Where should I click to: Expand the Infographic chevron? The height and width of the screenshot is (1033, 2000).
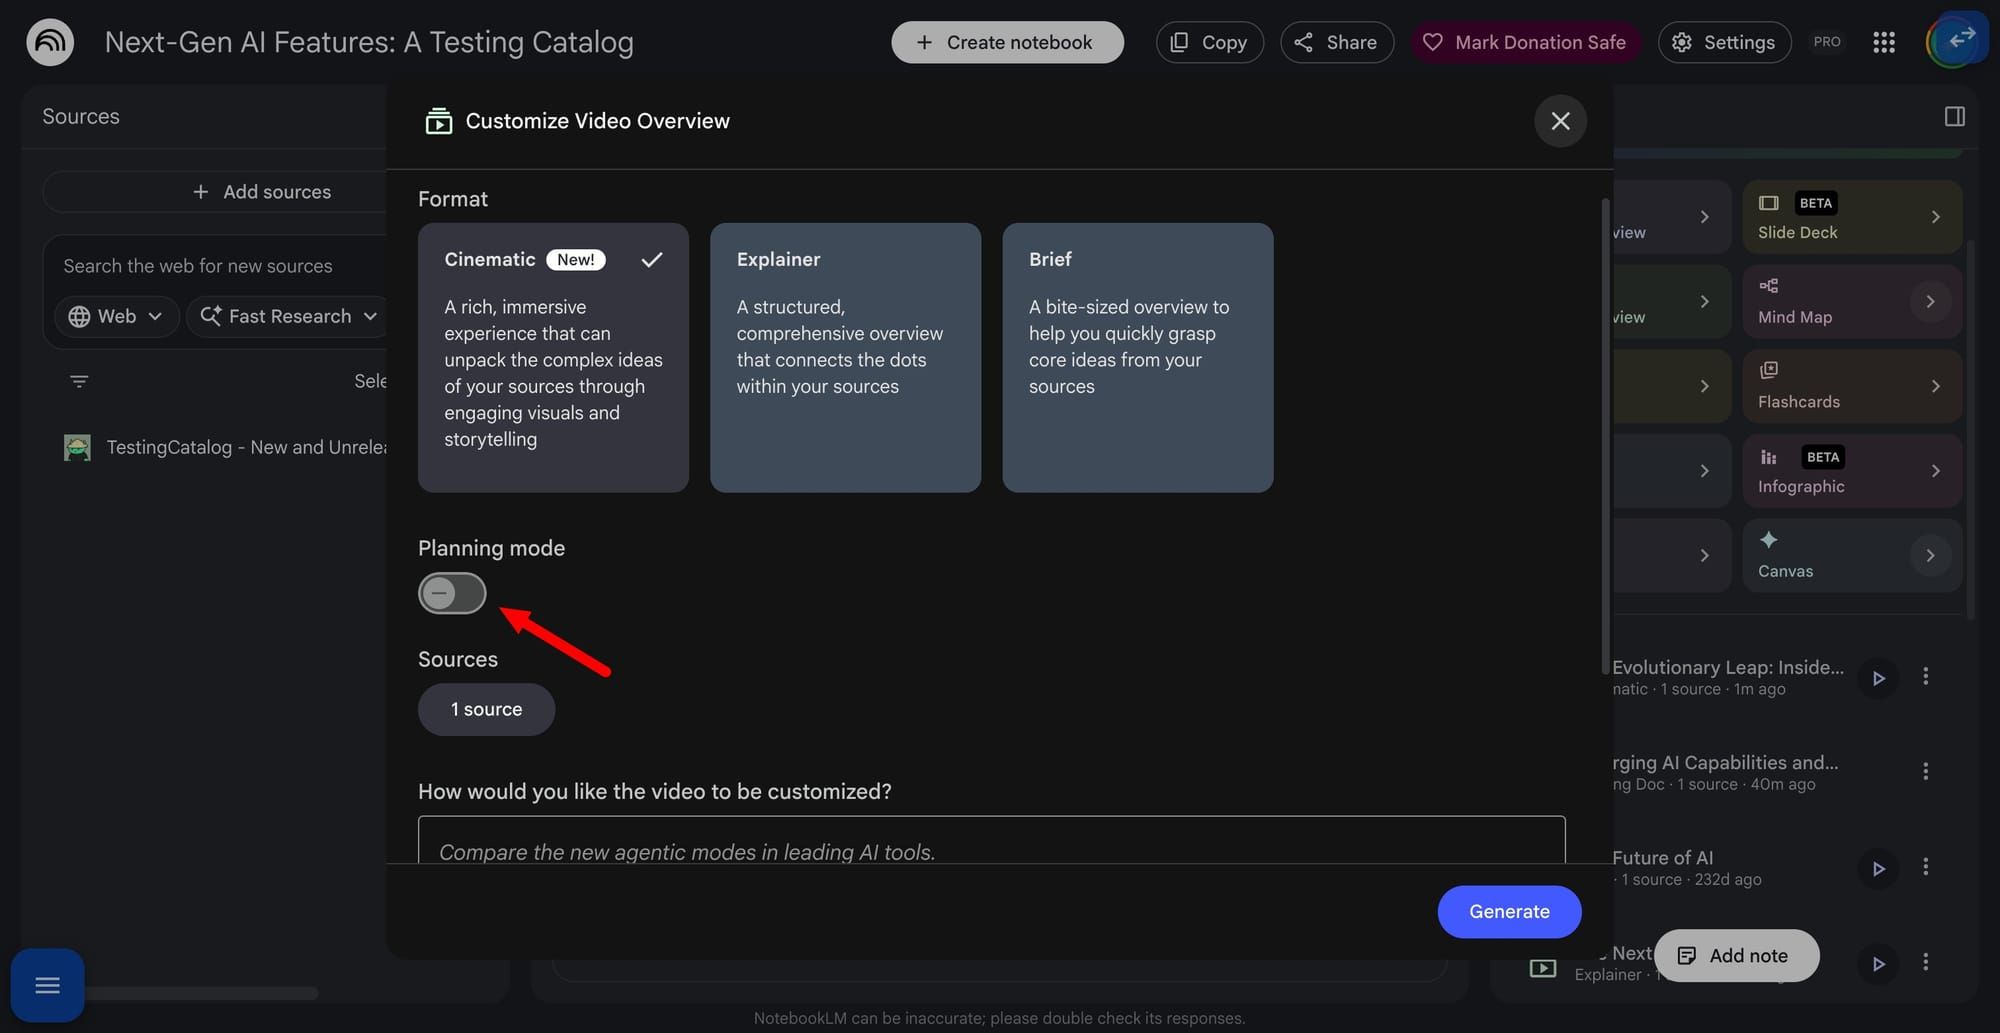click(1935, 471)
